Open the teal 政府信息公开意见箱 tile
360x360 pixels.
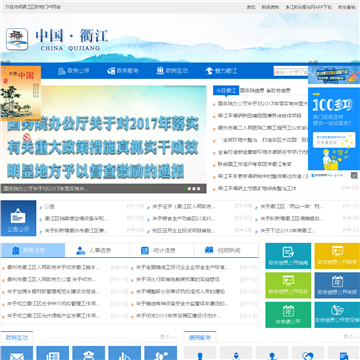point(337,315)
